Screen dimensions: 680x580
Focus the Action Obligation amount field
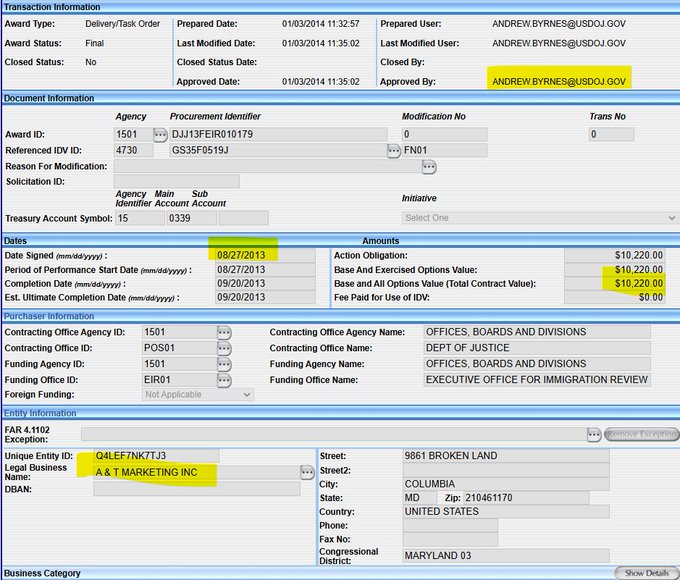pyautogui.click(x=614, y=255)
